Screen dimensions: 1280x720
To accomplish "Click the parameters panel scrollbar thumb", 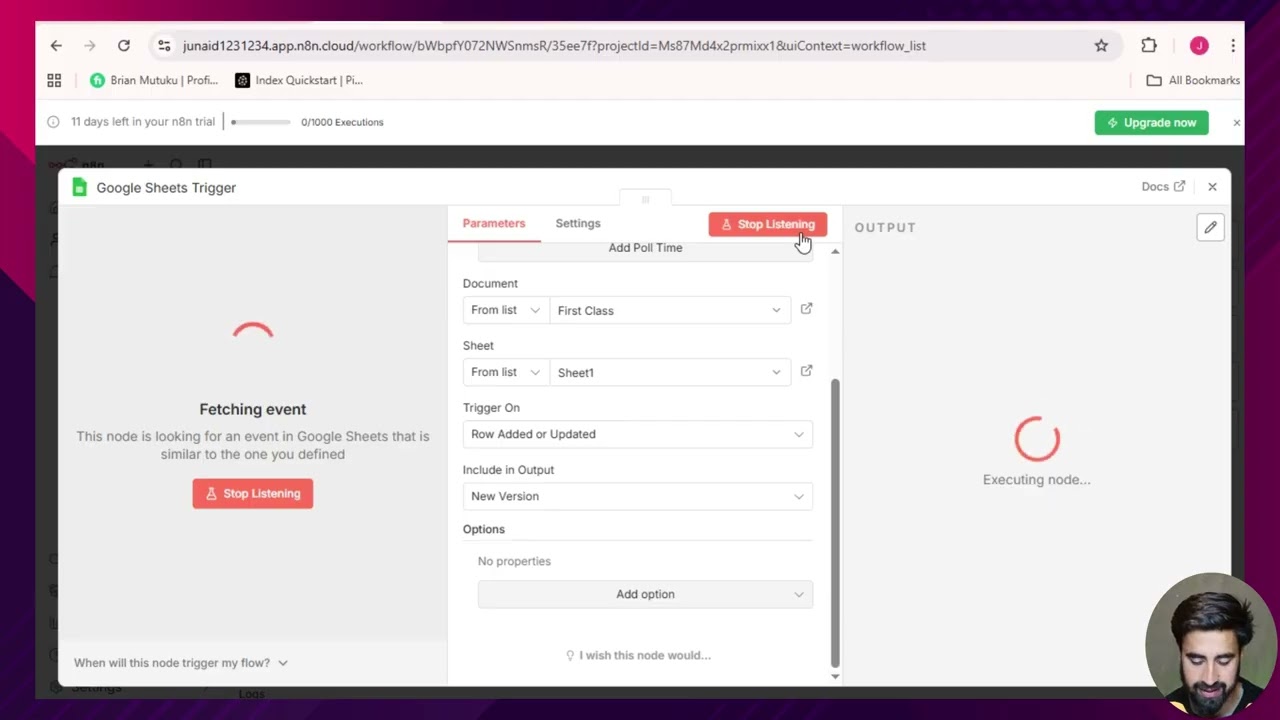I will pyautogui.click(x=835, y=523).
